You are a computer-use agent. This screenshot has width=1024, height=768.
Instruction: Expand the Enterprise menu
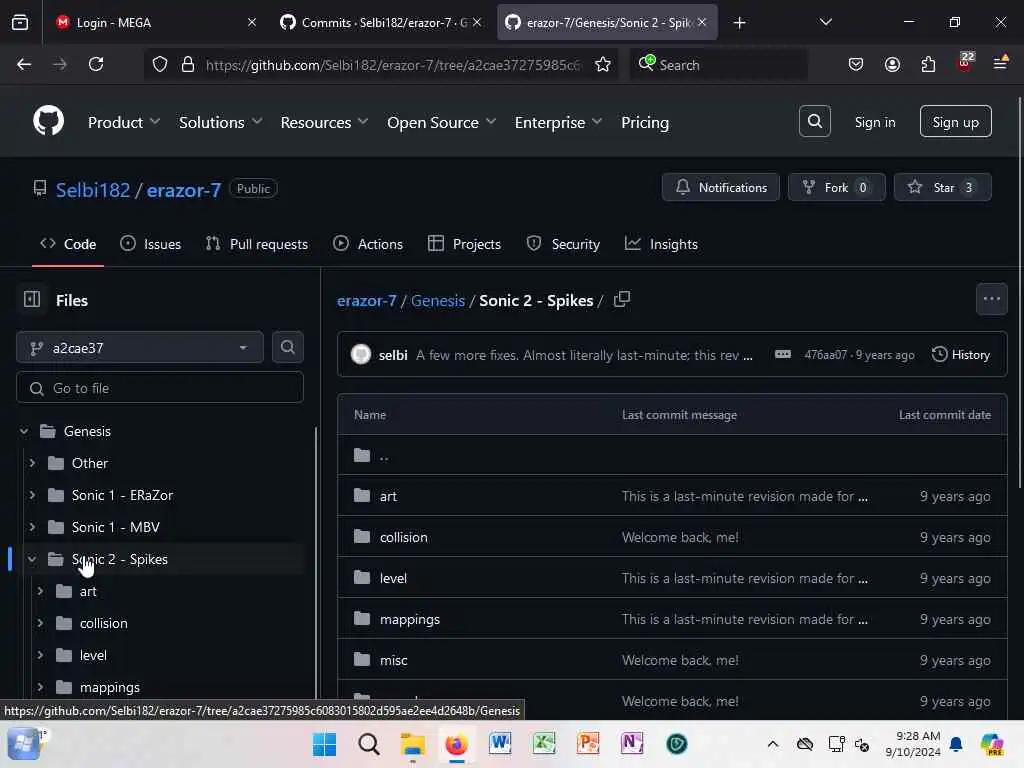point(558,122)
